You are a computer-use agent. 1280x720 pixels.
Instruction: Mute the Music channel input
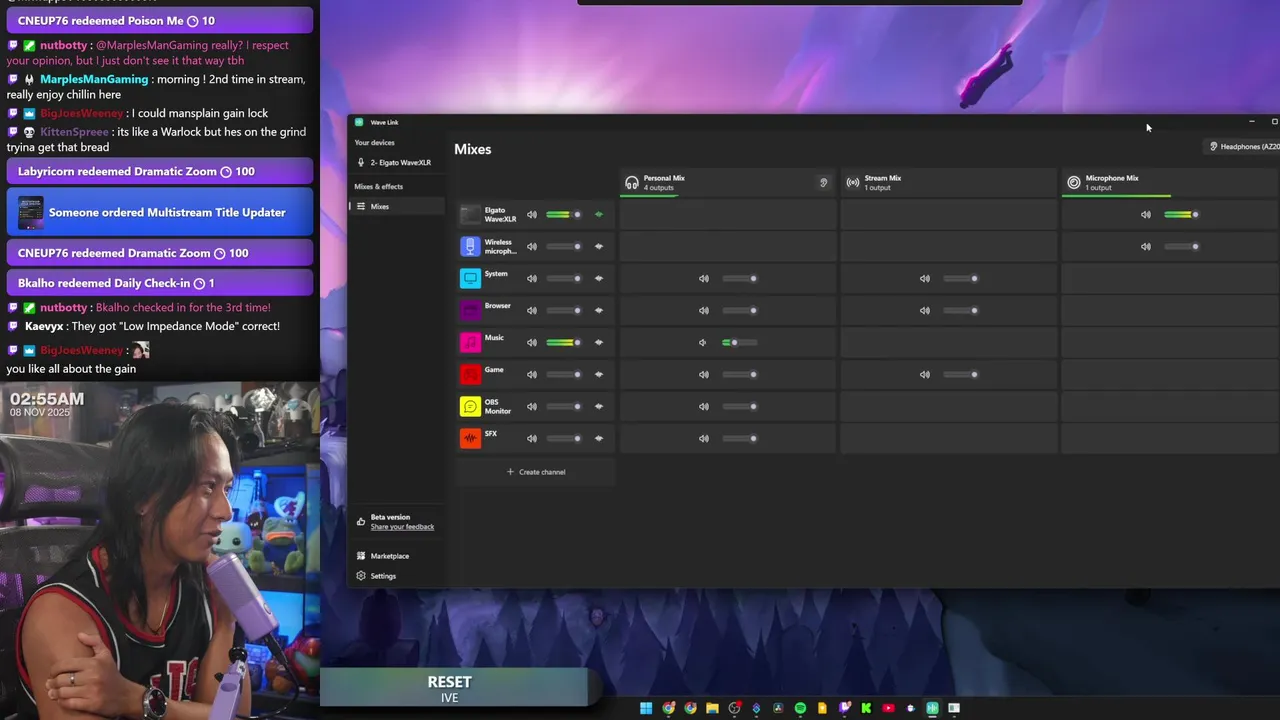532,342
